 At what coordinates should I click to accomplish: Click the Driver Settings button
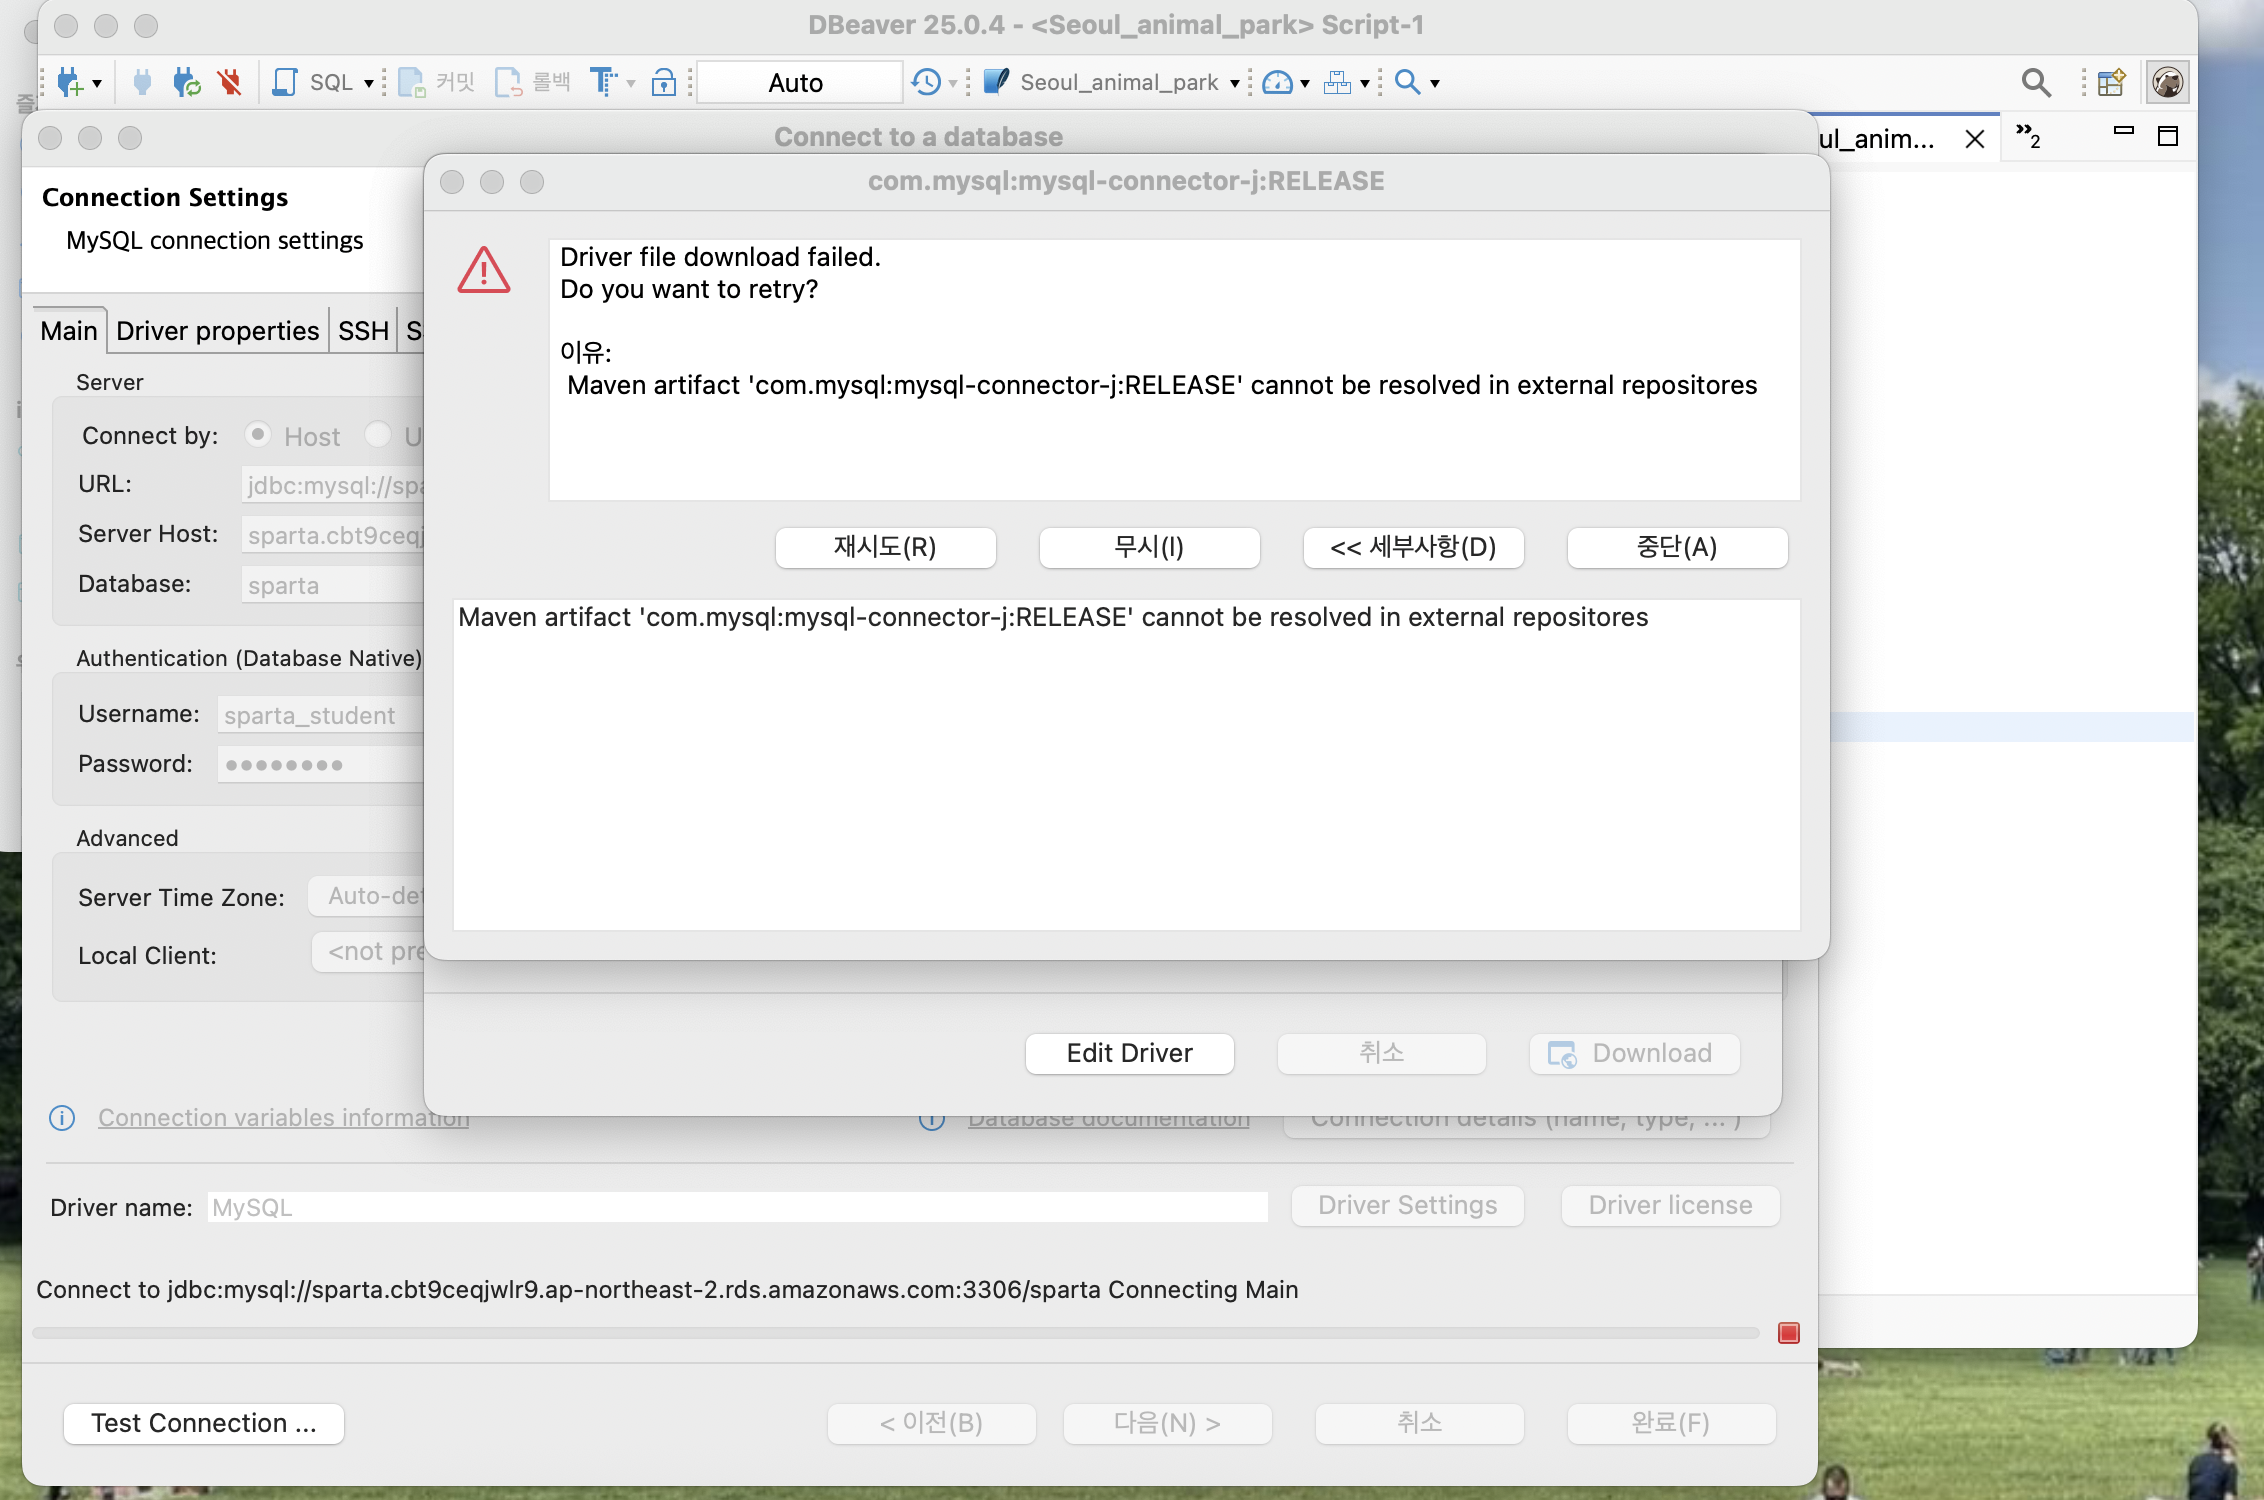coord(1408,1206)
